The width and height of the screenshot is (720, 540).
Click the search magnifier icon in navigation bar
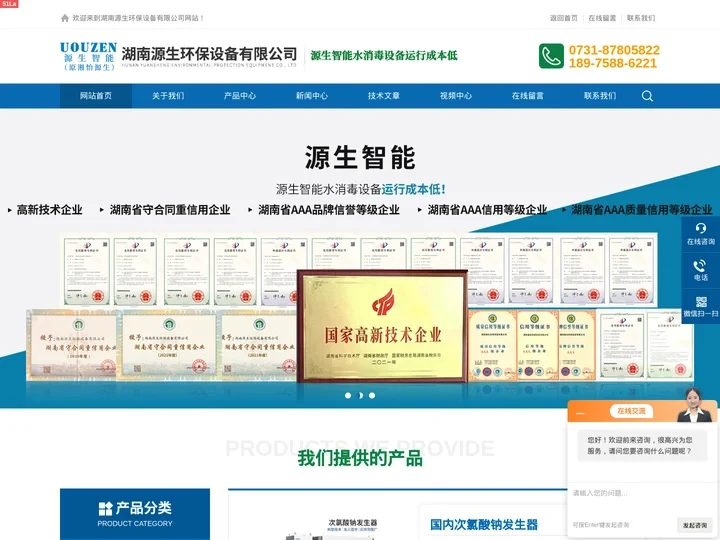pyautogui.click(x=647, y=96)
